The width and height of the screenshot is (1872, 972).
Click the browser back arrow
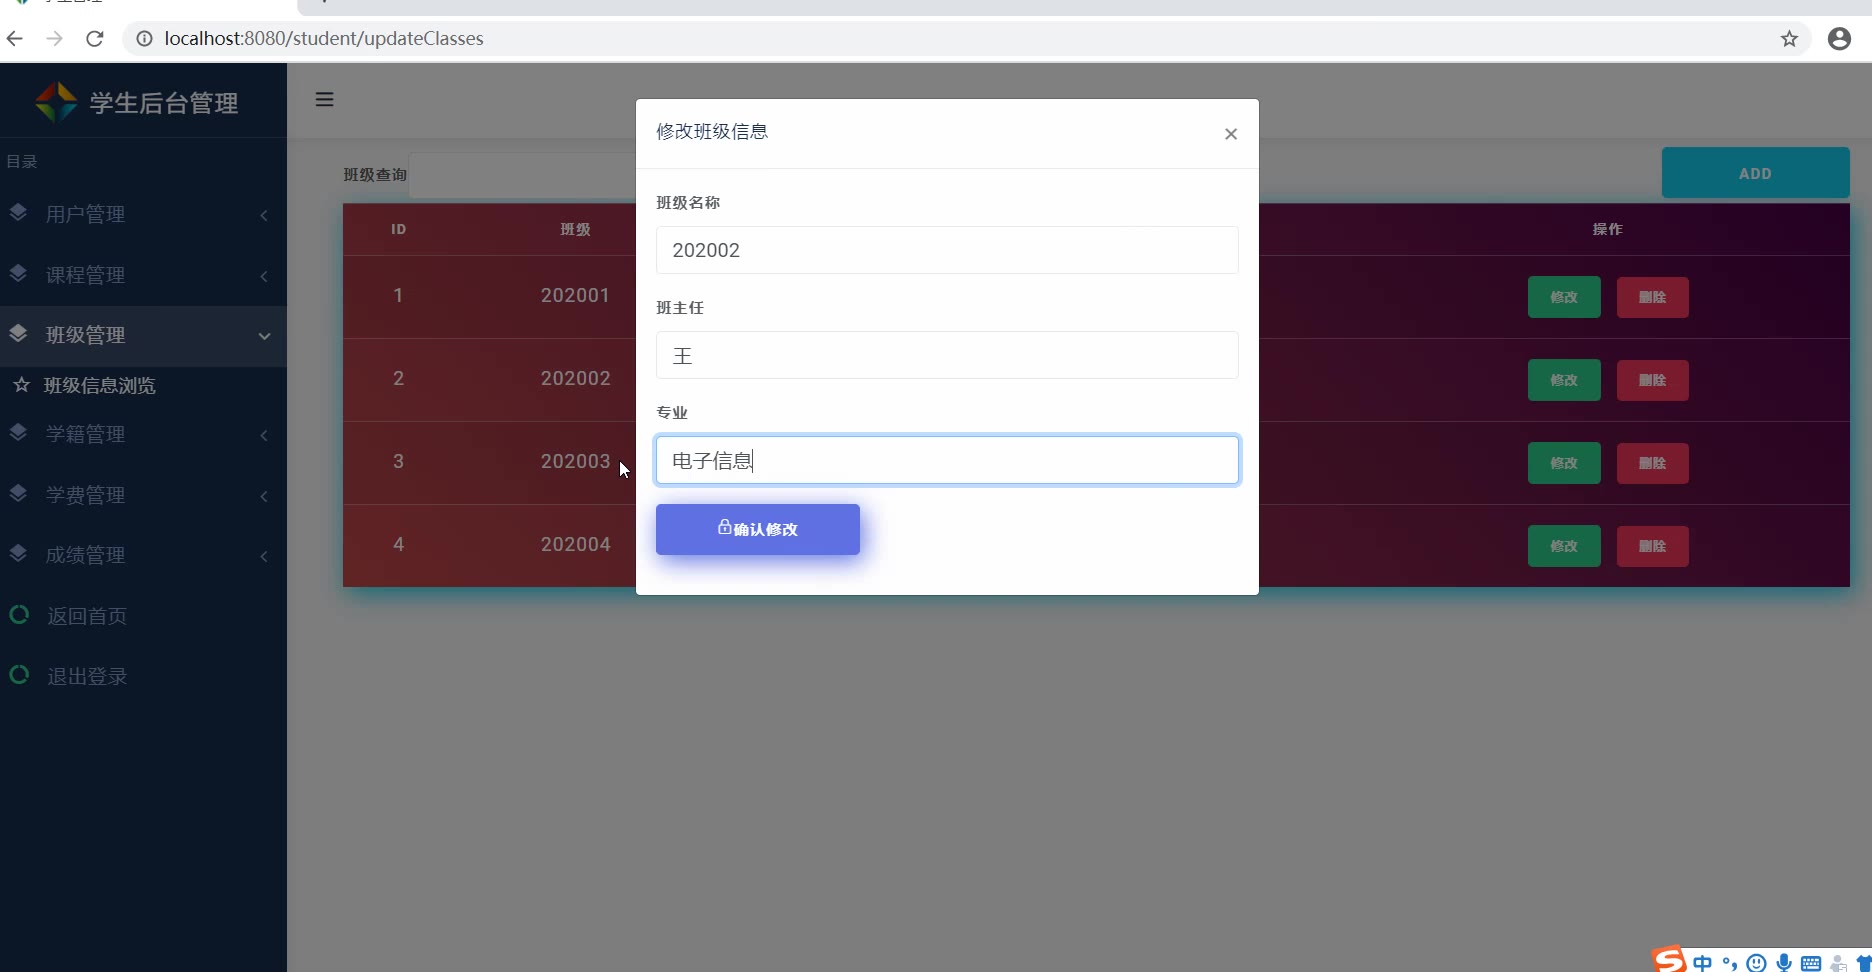tap(15, 38)
